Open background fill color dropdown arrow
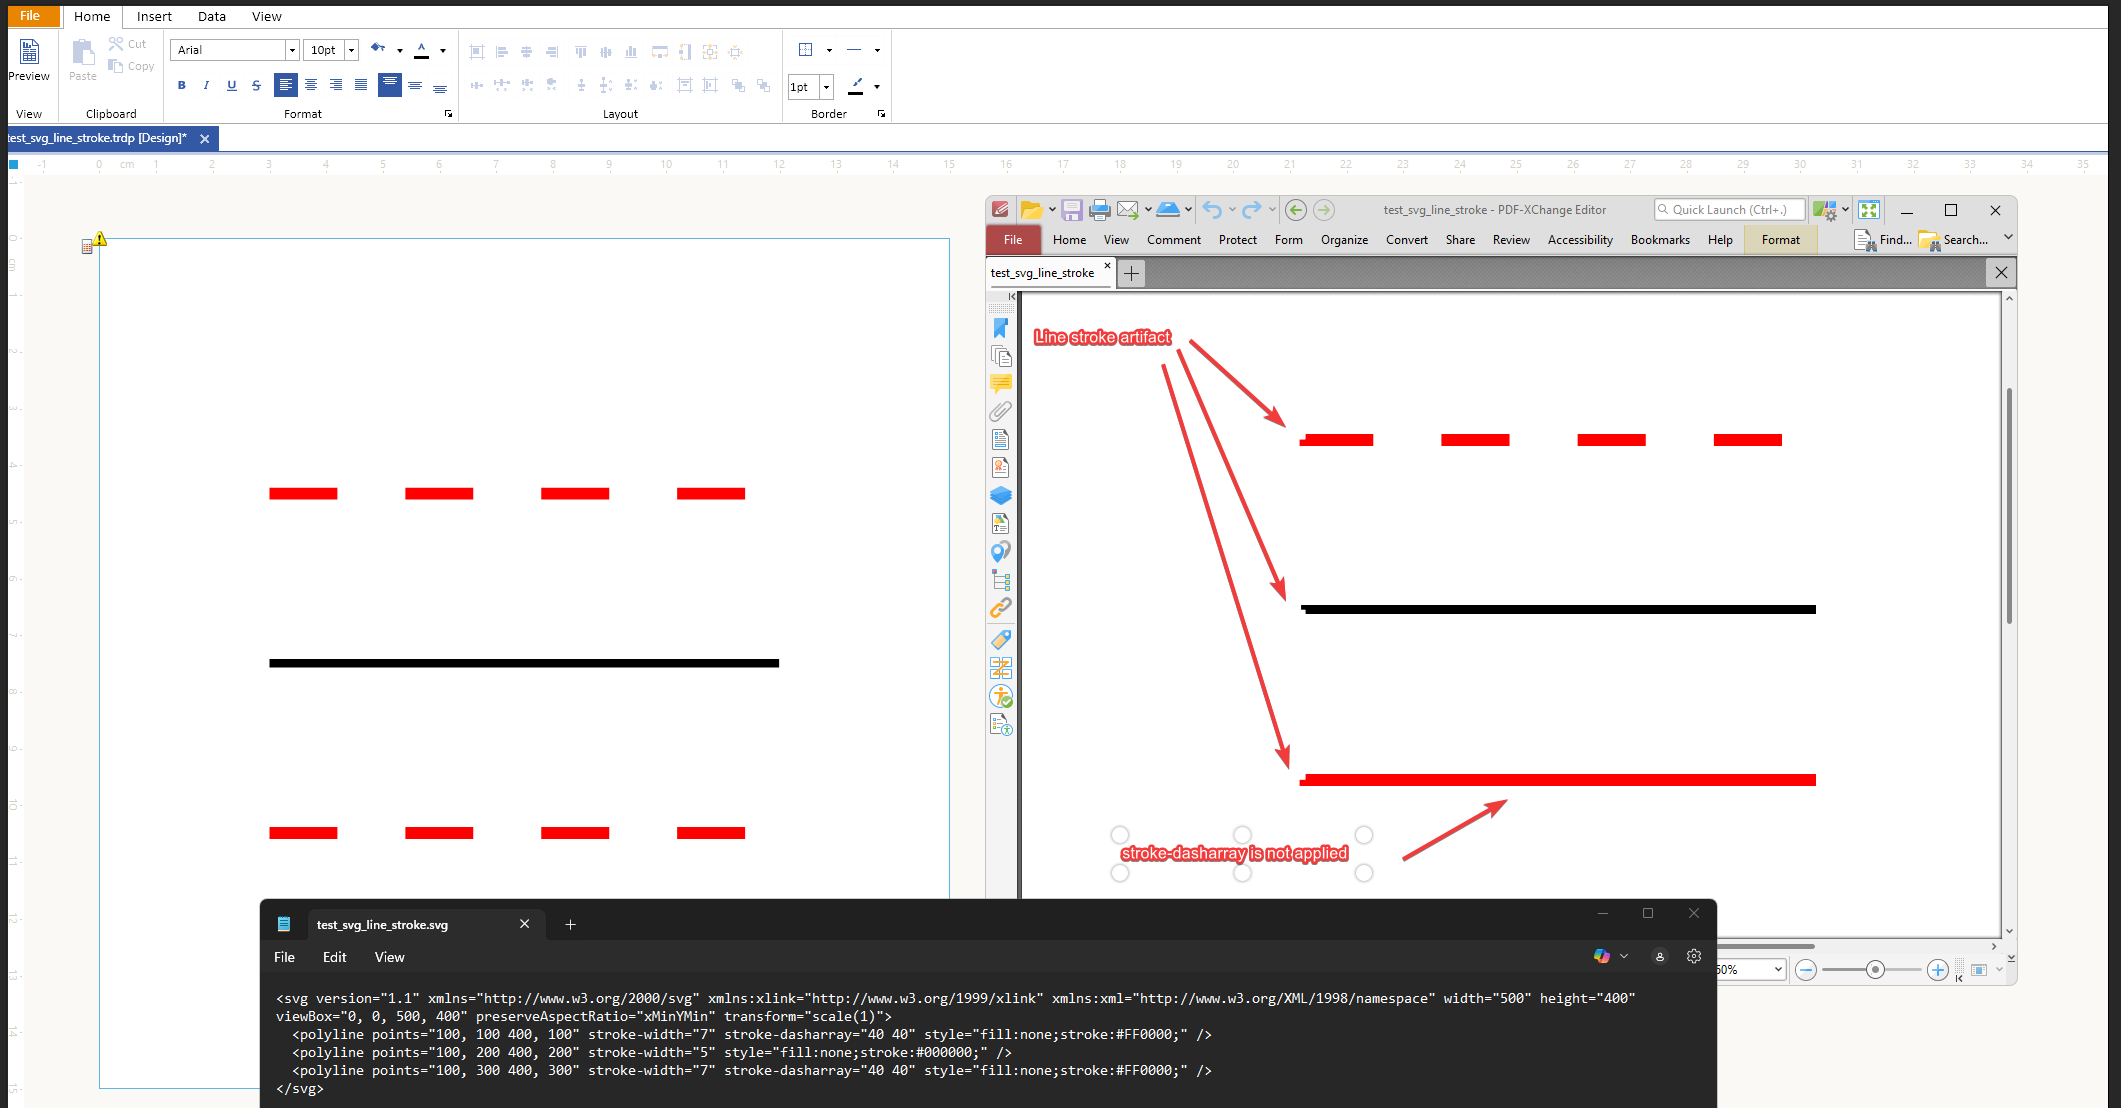Viewport: 2121px width, 1108px height. (x=400, y=50)
